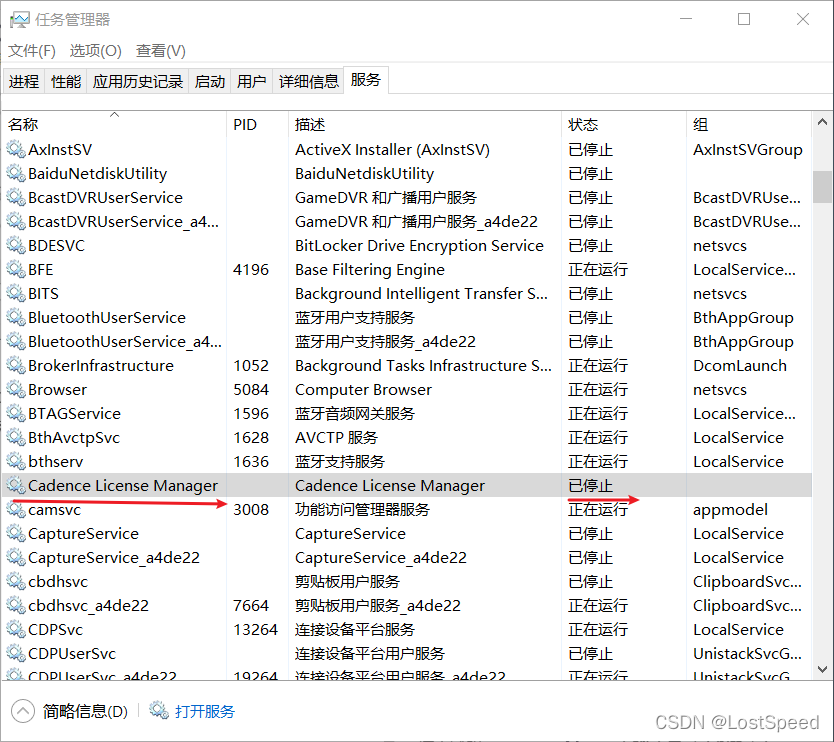
Task: Open the 查看(V) menu
Action: pos(161,50)
